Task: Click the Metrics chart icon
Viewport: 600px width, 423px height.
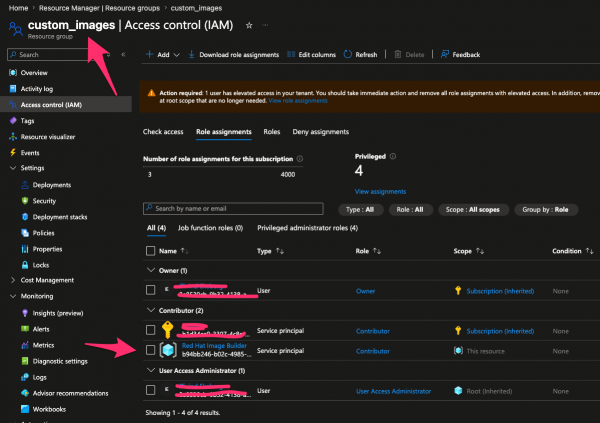Action: [x=25, y=345]
